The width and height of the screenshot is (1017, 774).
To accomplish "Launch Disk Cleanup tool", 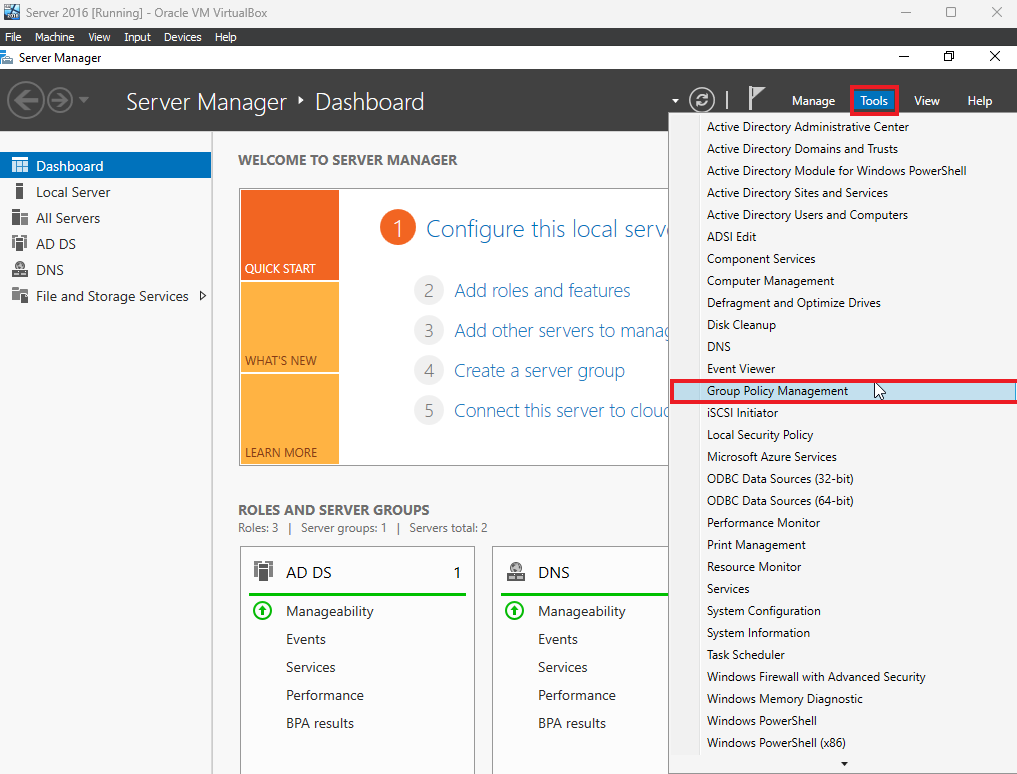I will (741, 325).
